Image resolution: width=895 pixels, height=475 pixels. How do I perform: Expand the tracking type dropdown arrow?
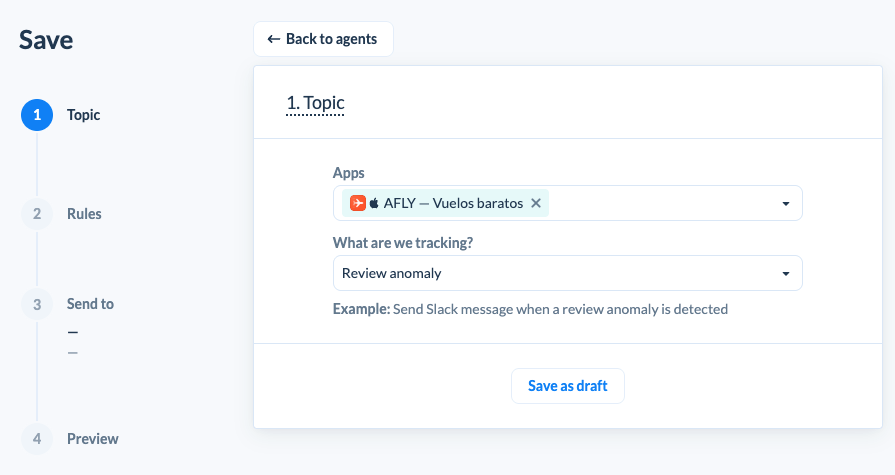click(785, 274)
